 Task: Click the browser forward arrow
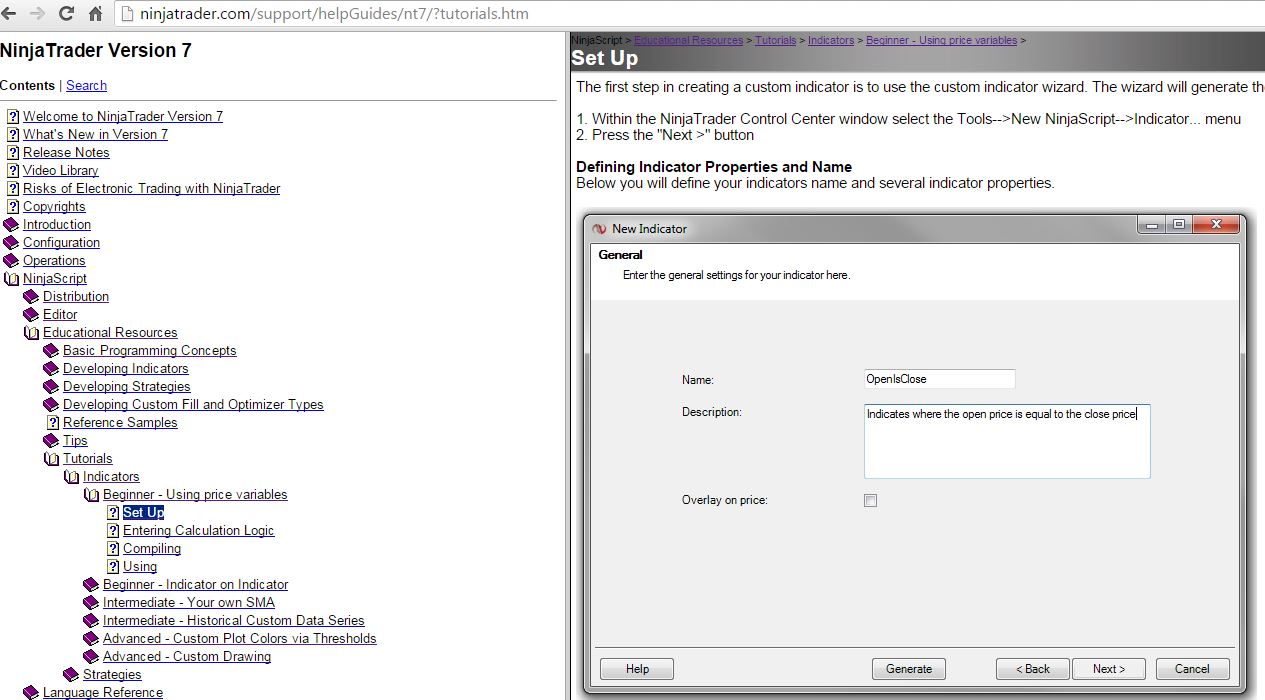(39, 14)
